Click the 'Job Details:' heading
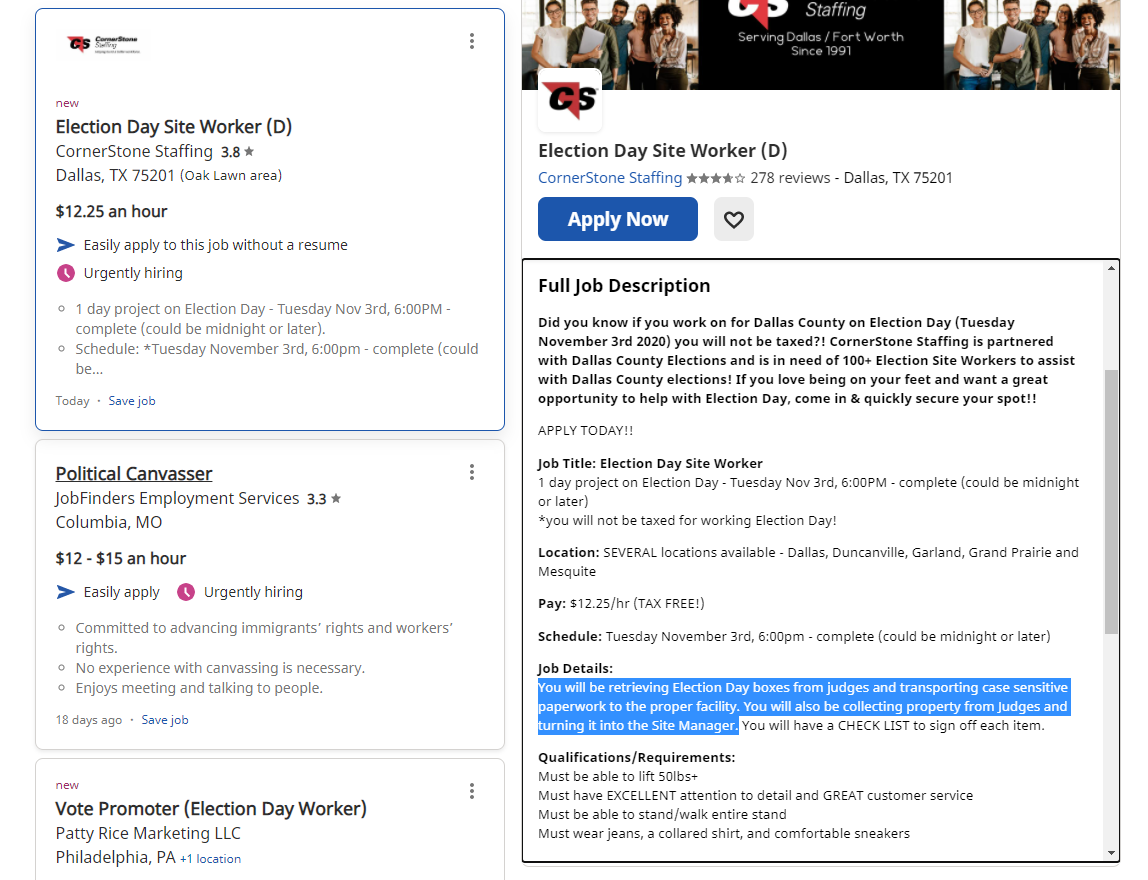The image size is (1148, 880). [575, 668]
